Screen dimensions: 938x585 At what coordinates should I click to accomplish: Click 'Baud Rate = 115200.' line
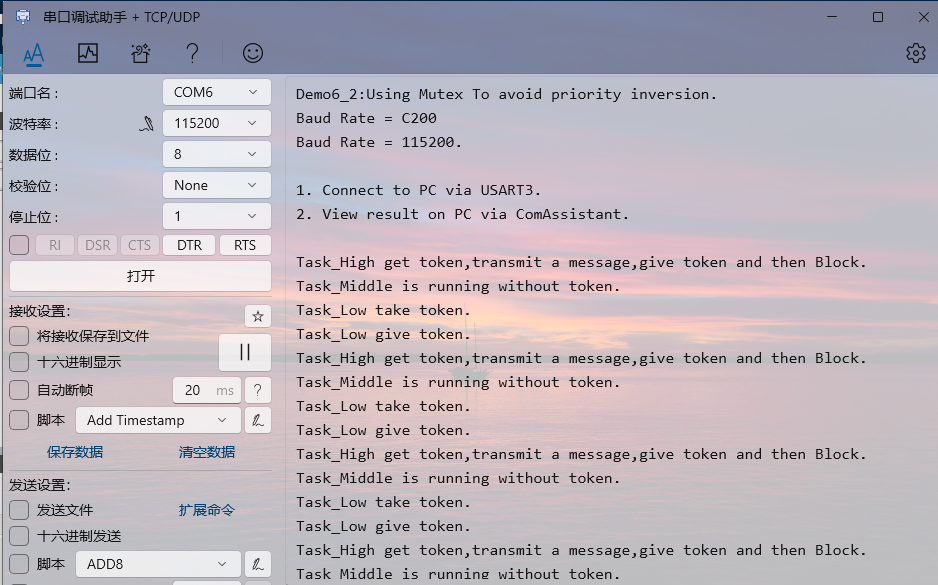(379, 142)
